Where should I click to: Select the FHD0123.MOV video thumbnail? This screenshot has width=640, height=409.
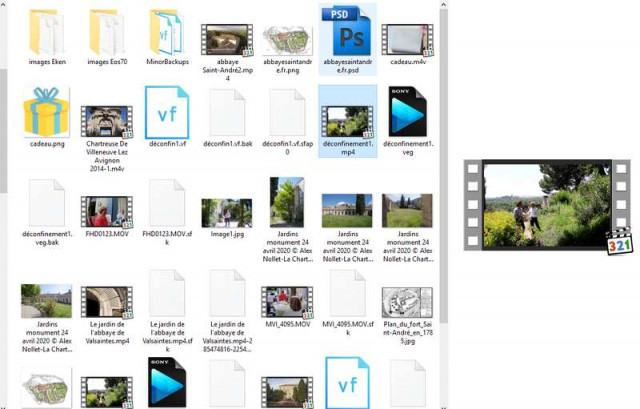pos(107,212)
